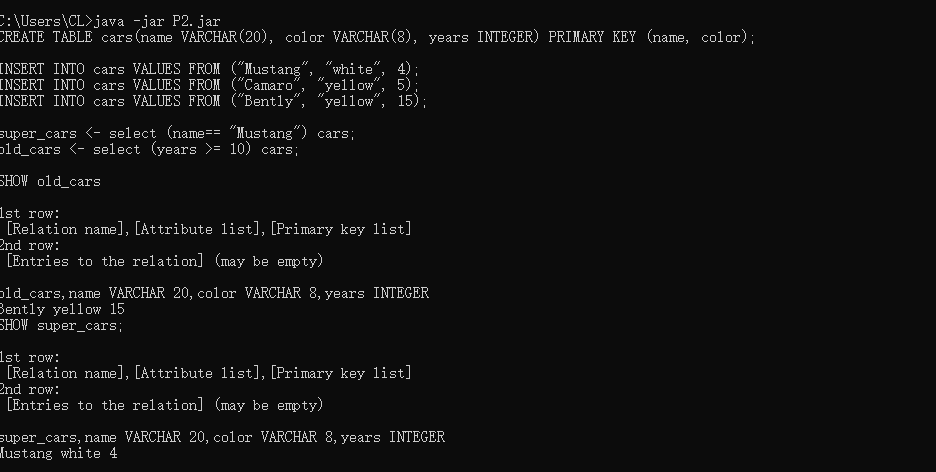Screen dimensions: 936x472
Task: Click the 'SHOW super_cars;' command line
Action: click(x=61, y=326)
